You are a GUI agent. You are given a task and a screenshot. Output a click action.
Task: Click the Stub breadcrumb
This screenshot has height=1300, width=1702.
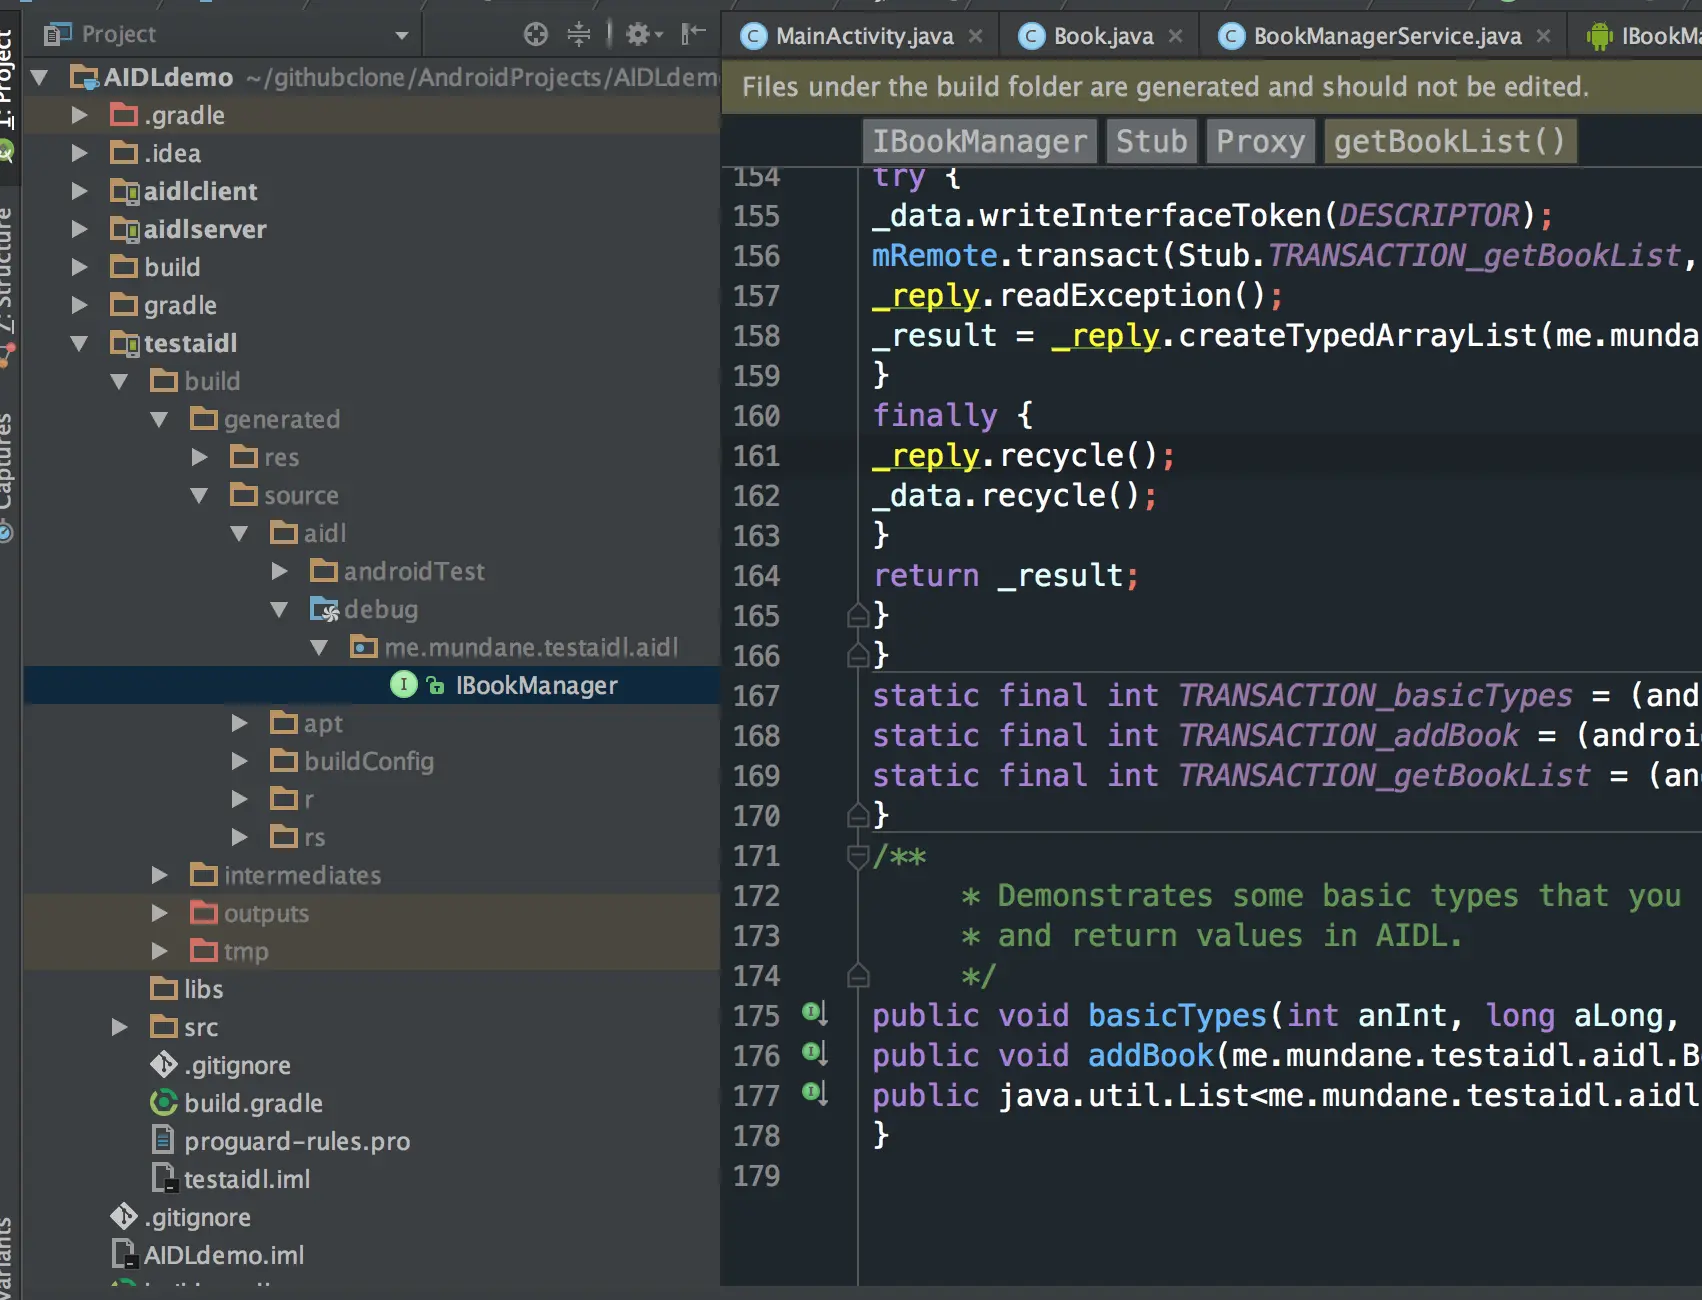point(1151,141)
